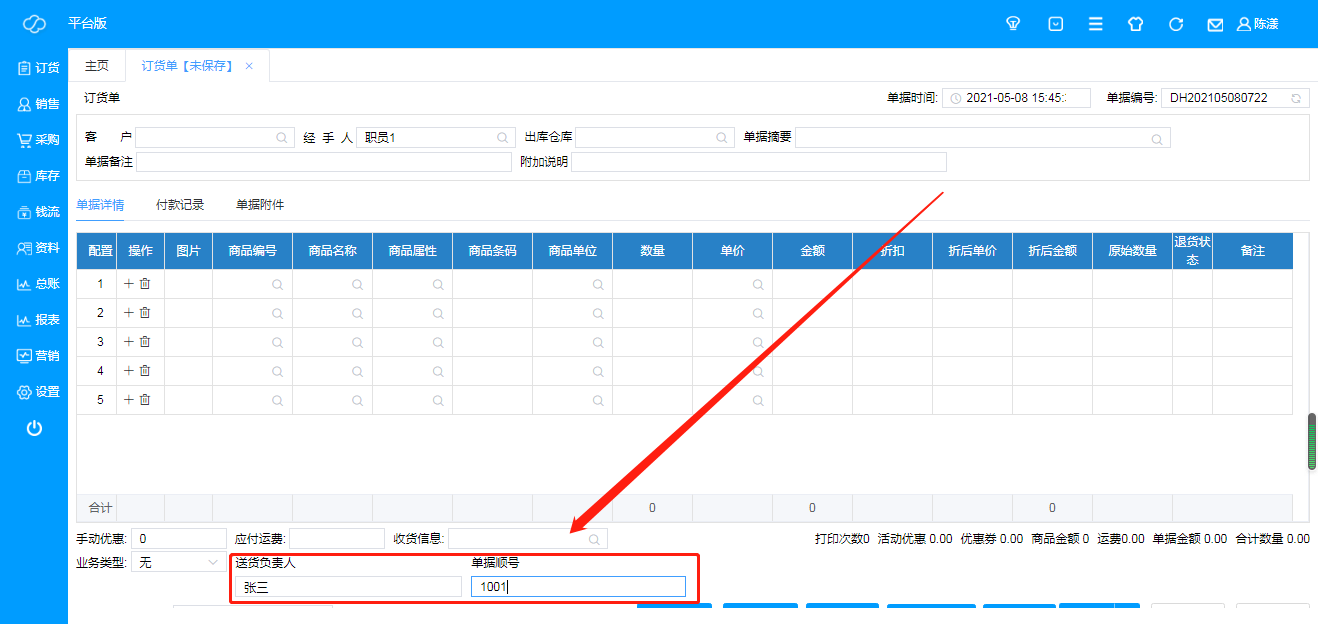This screenshot has width=1318, height=624.
Task: Open the smiley feedback icon in header
Action: pos(1055,24)
